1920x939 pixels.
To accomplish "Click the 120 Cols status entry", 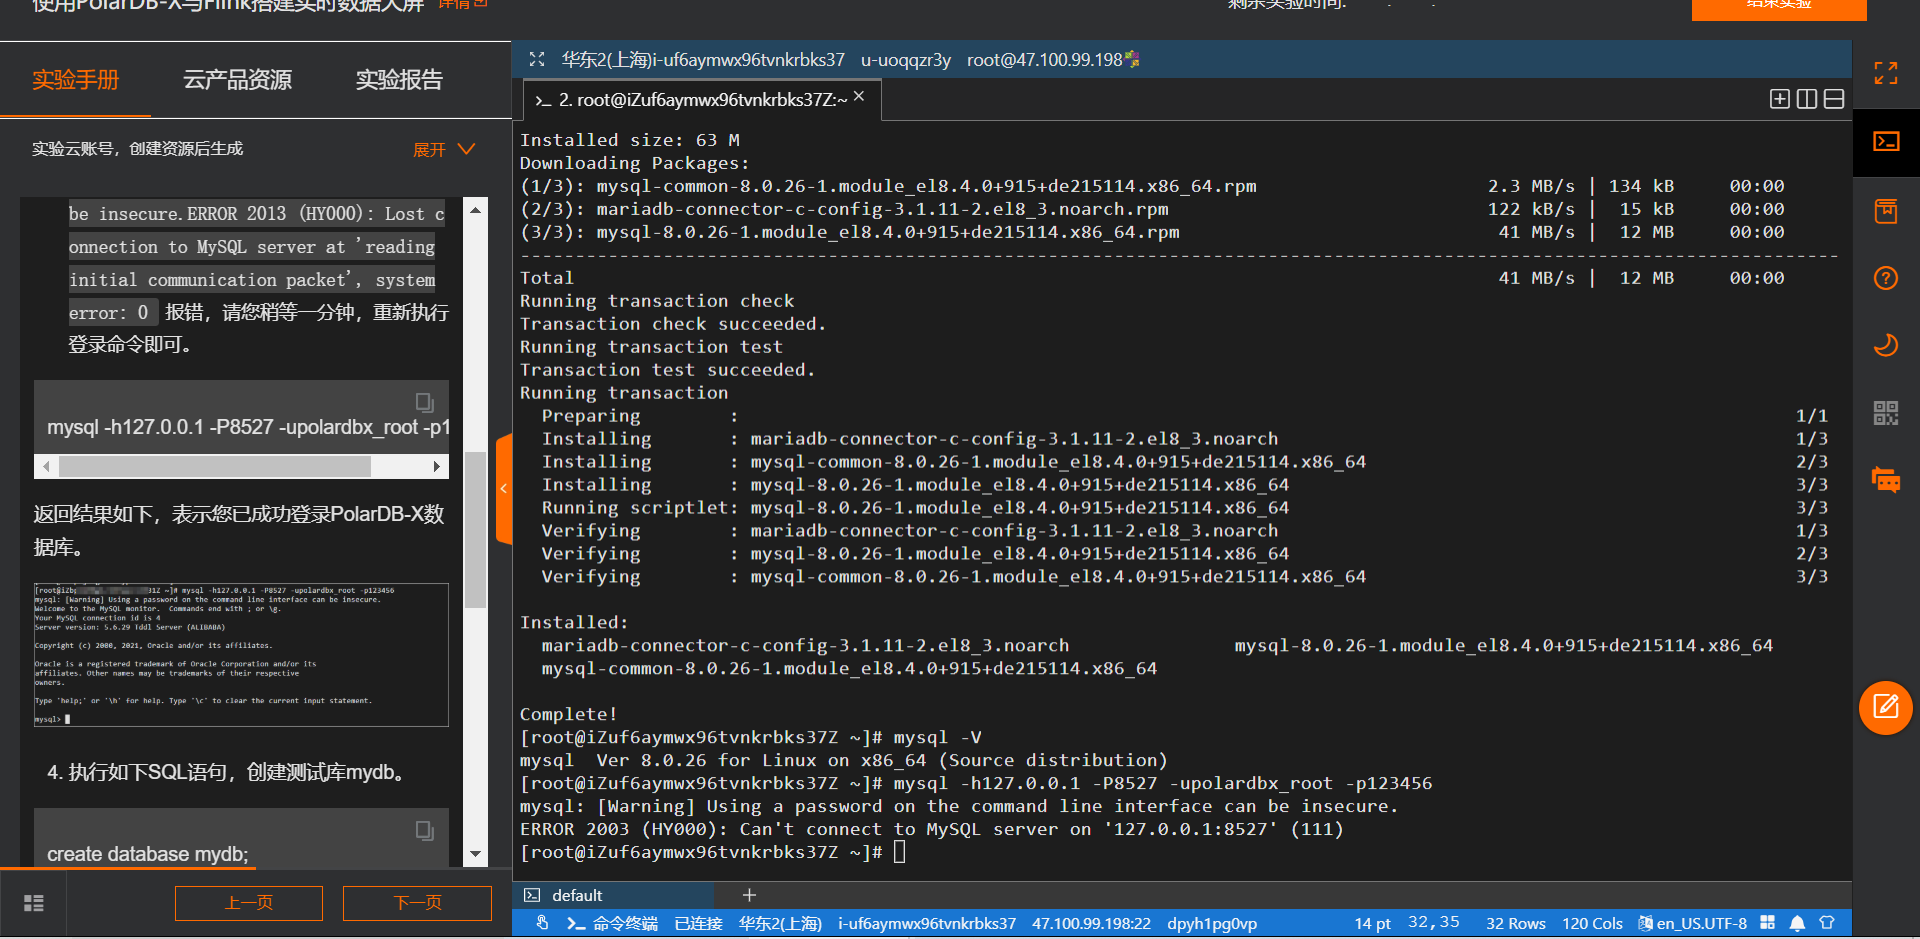I will pos(1592,923).
